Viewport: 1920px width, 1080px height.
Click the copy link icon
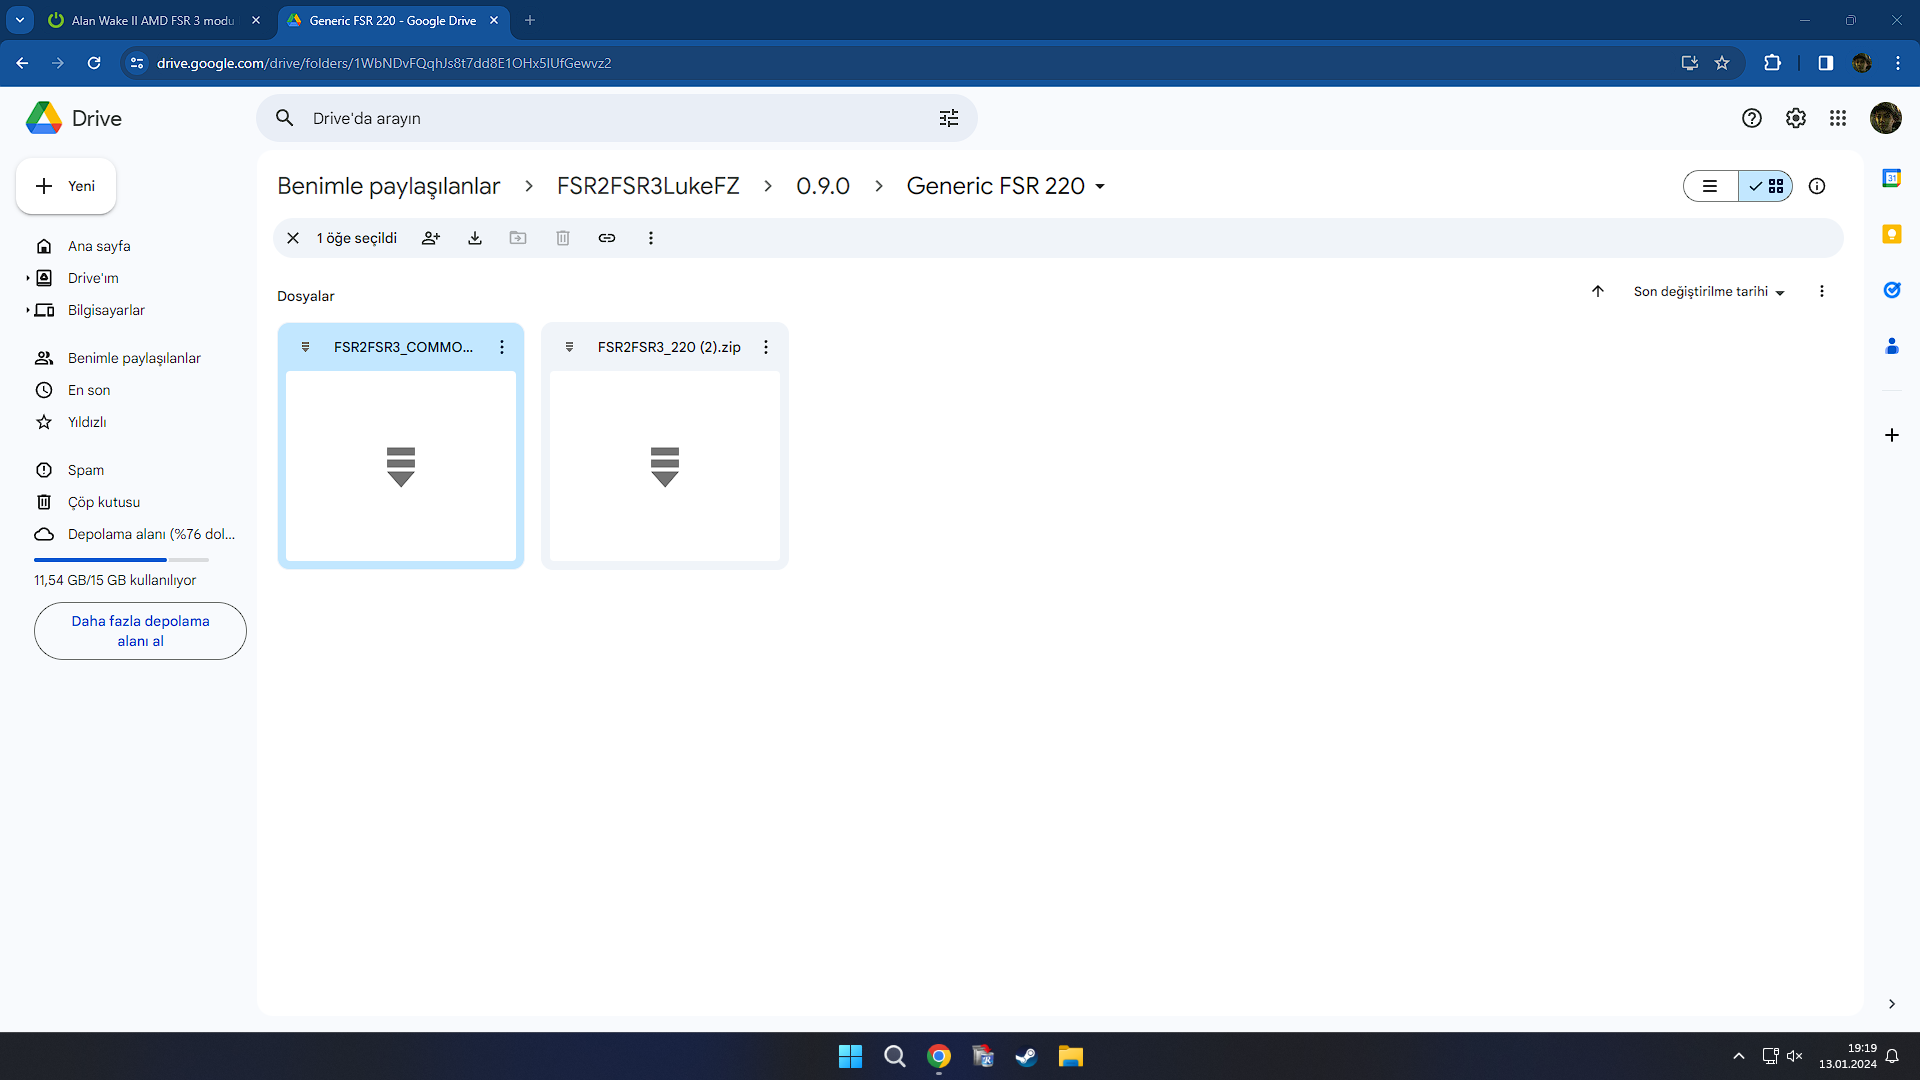[607, 238]
